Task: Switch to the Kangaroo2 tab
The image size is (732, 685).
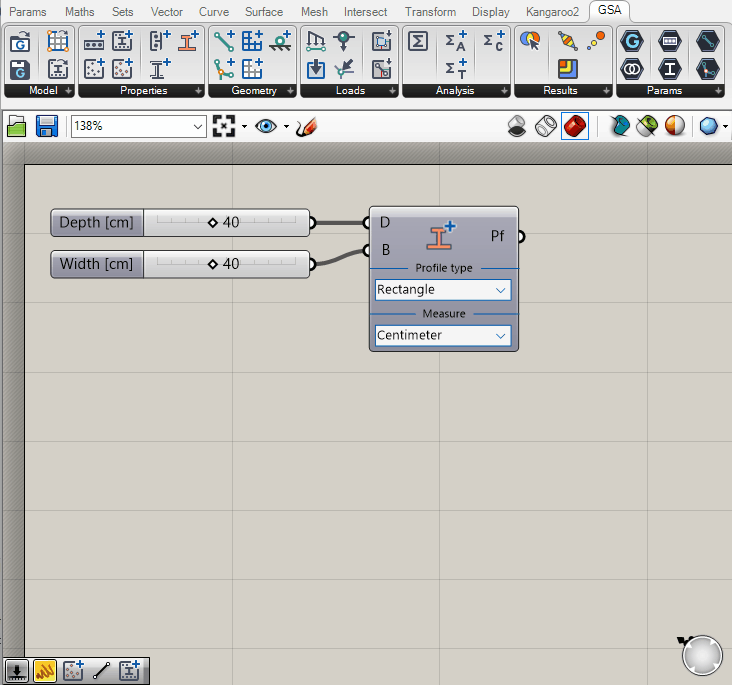Action: click(x=552, y=12)
